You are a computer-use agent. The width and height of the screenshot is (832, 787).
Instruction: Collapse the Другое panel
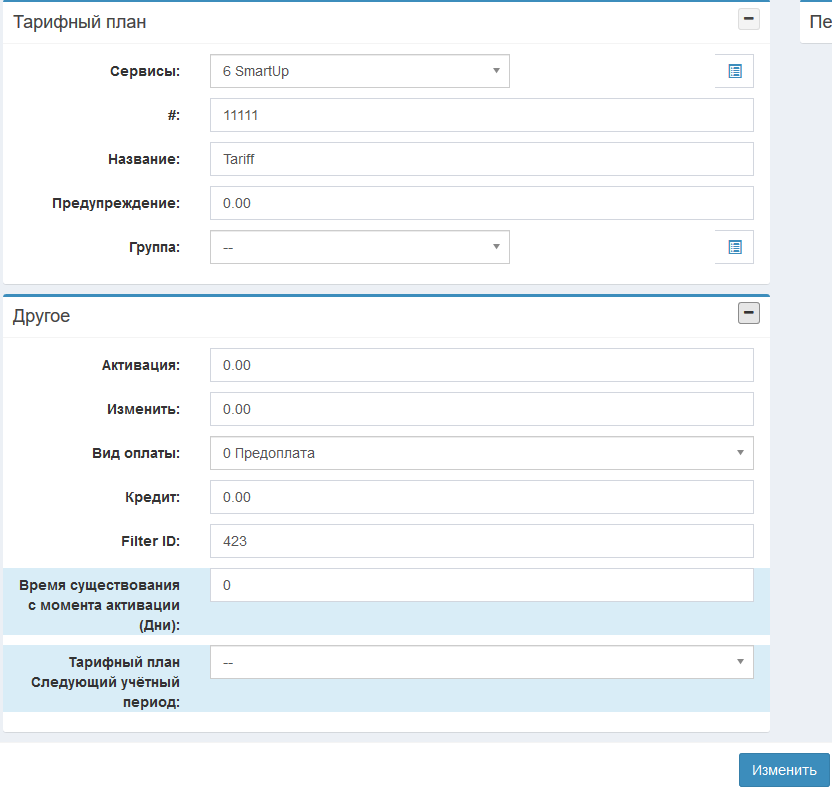click(748, 314)
